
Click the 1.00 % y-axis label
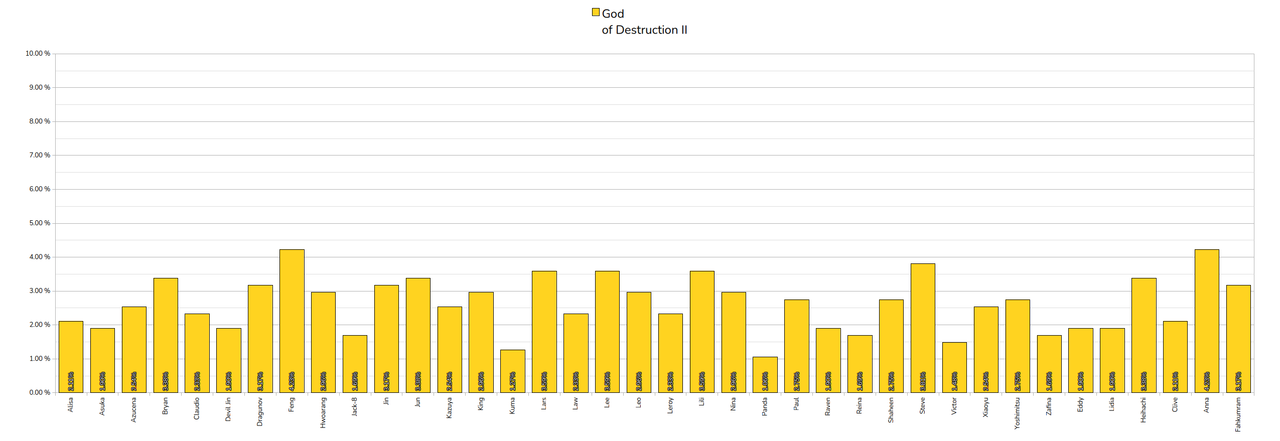(39, 359)
